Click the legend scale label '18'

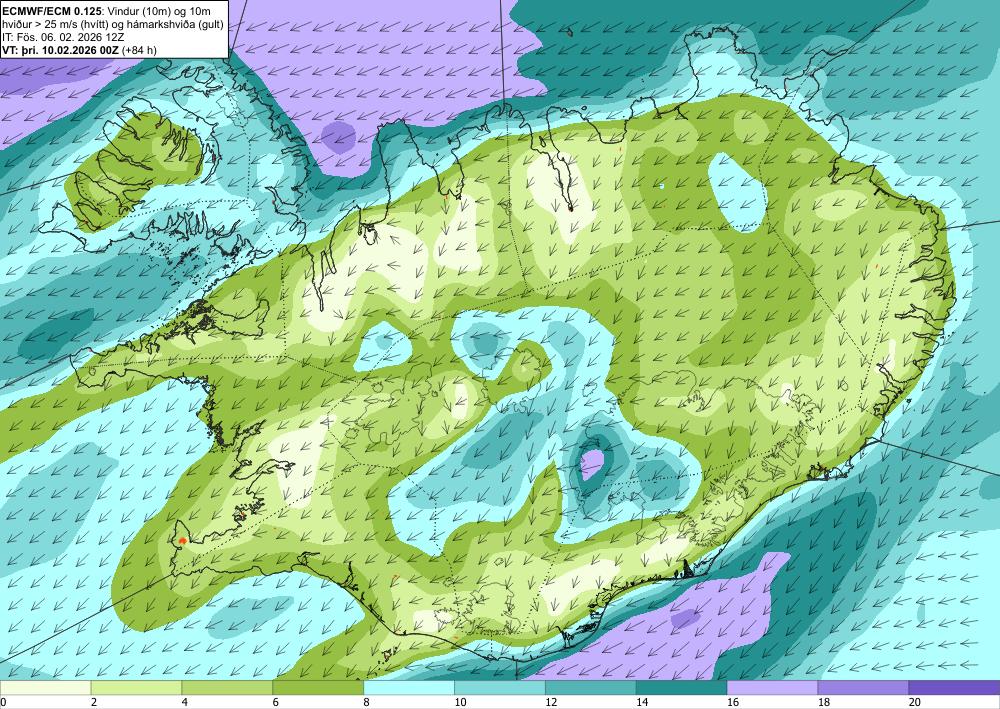click(x=824, y=703)
